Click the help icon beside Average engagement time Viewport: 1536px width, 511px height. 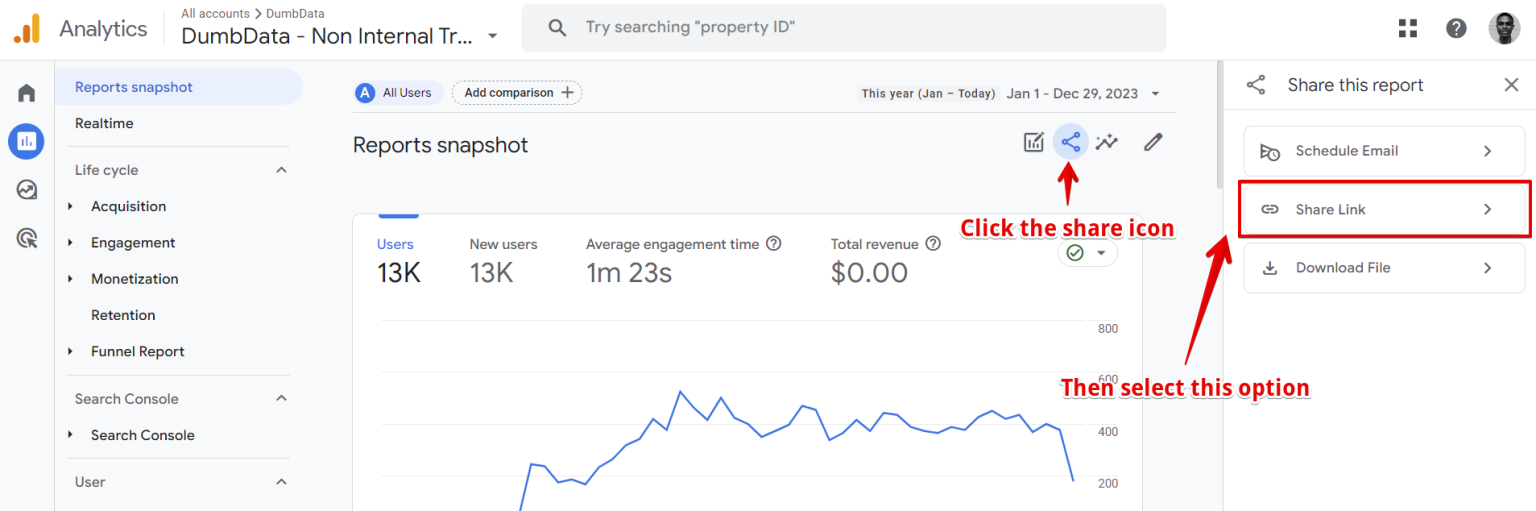[x=773, y=244]
